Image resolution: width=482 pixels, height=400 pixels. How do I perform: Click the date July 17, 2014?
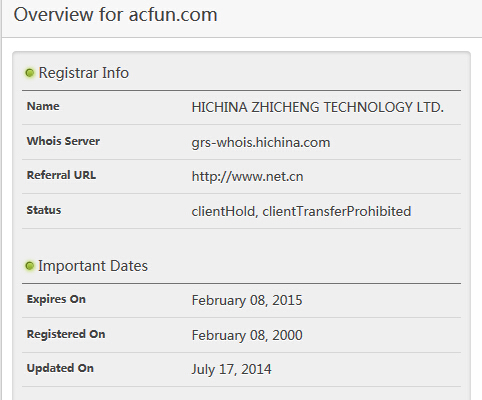232,369
